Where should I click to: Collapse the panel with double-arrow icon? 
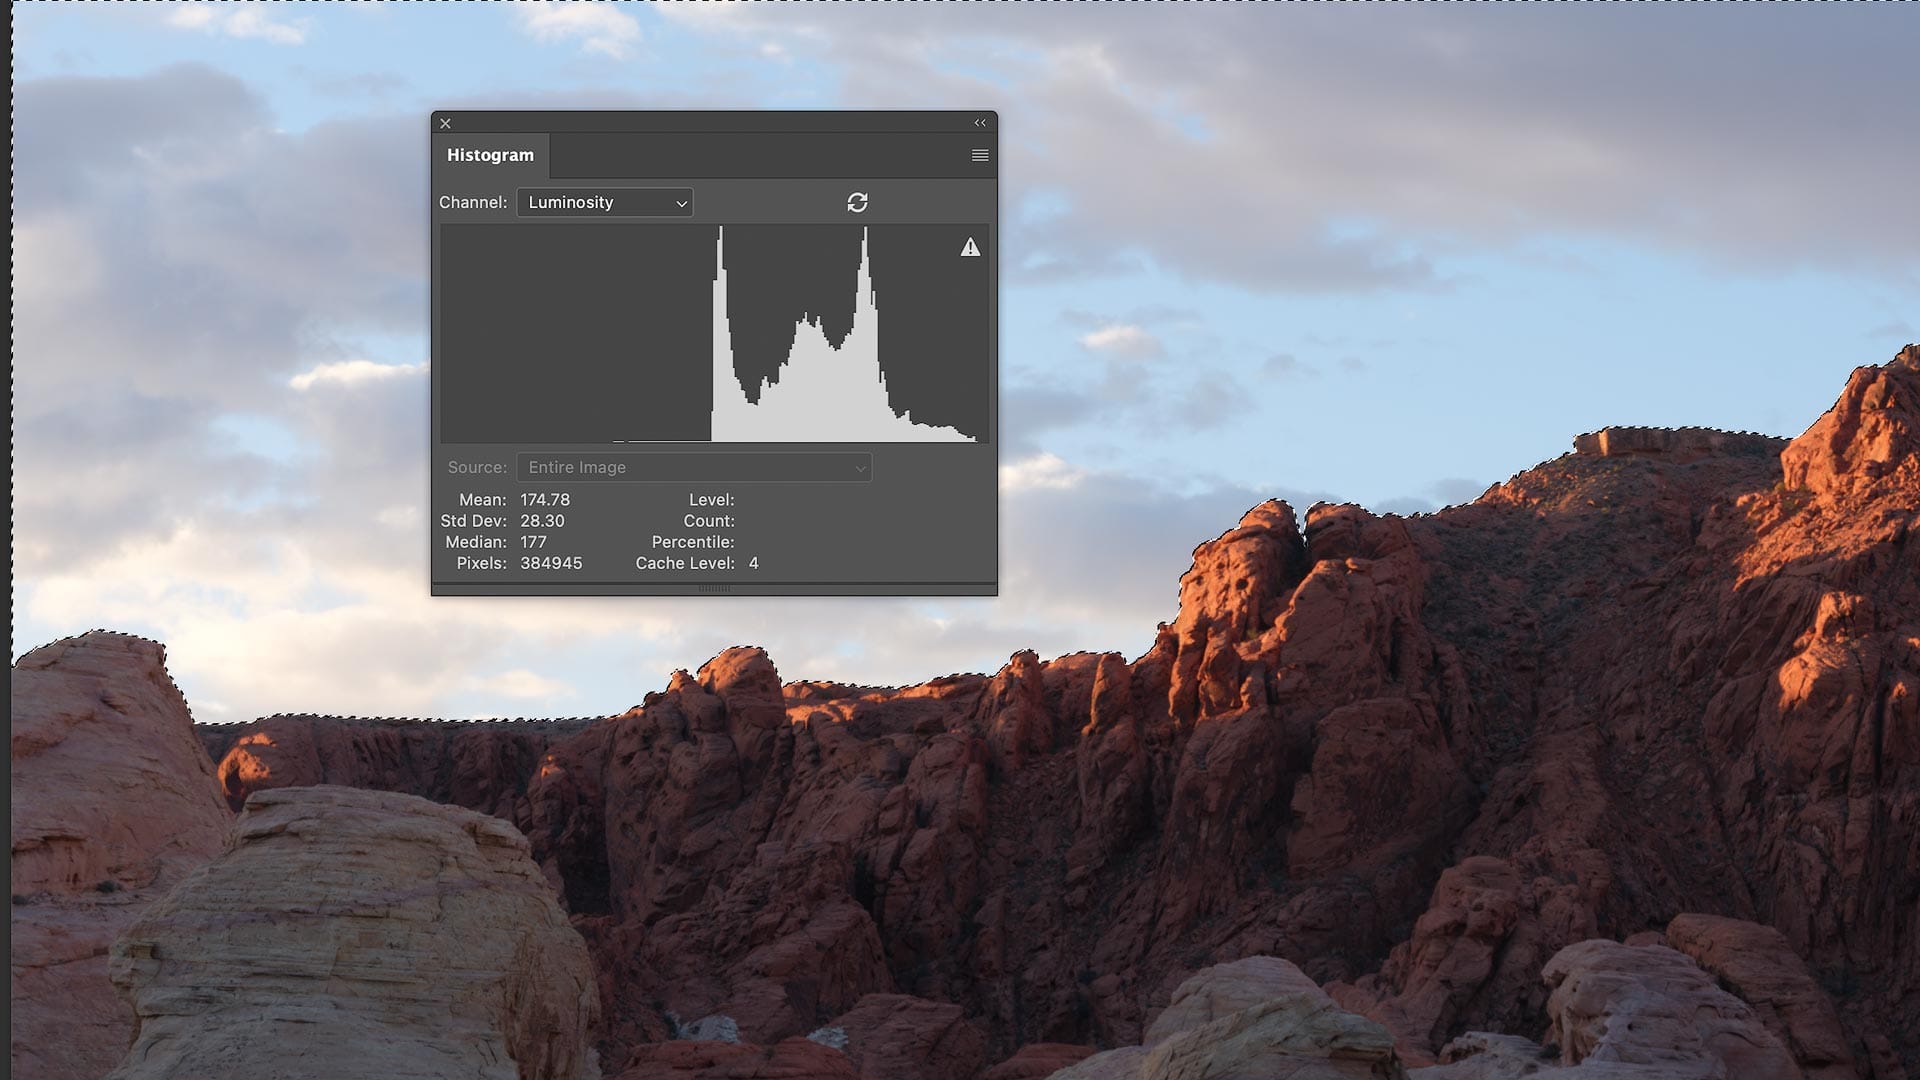pos(980,123)
